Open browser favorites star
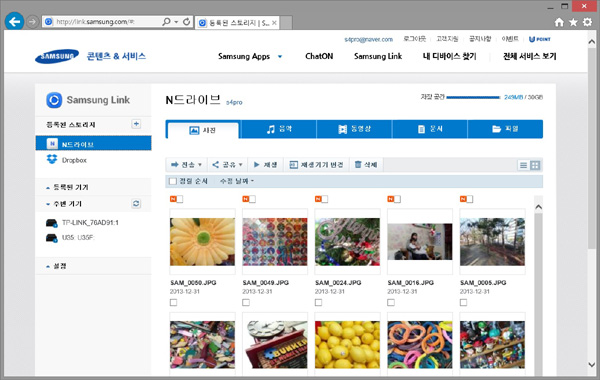600x380 pixels. click(573, 22)
